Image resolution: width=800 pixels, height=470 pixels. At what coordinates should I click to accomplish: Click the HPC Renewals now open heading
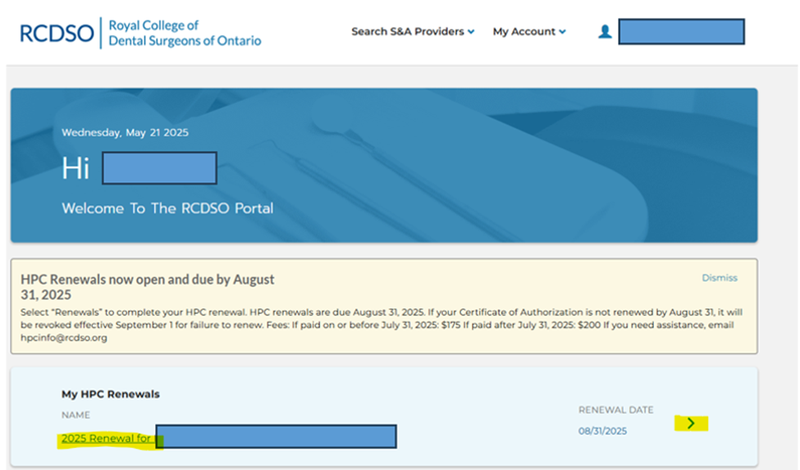pos(147,287)
